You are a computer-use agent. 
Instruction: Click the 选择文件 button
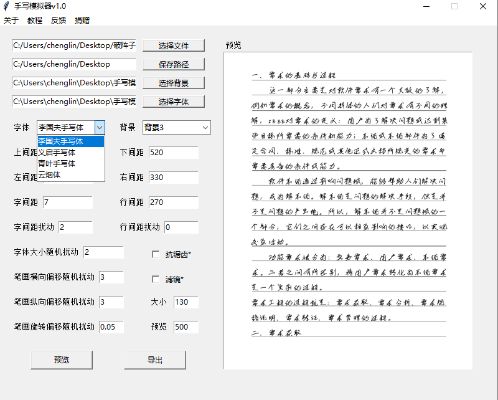(174, 45)
